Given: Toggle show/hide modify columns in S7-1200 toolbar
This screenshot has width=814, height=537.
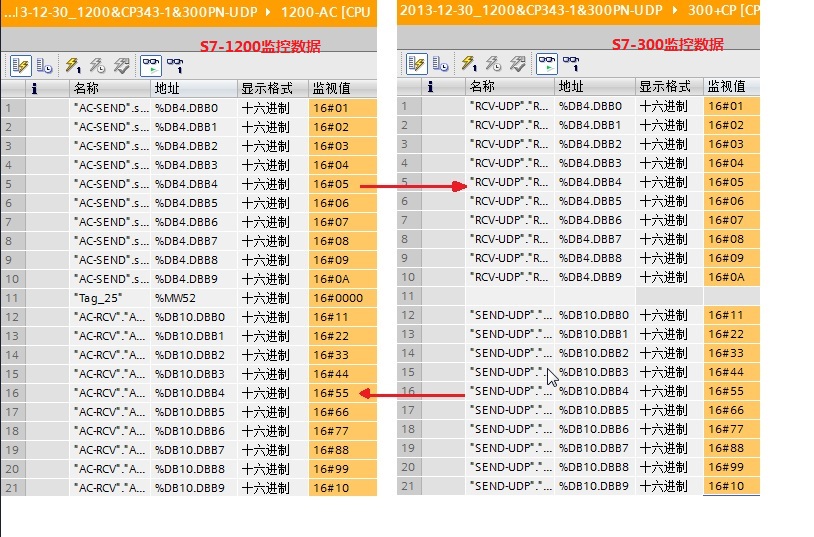Looking at the screenshot, I should [x=20, y=66].
